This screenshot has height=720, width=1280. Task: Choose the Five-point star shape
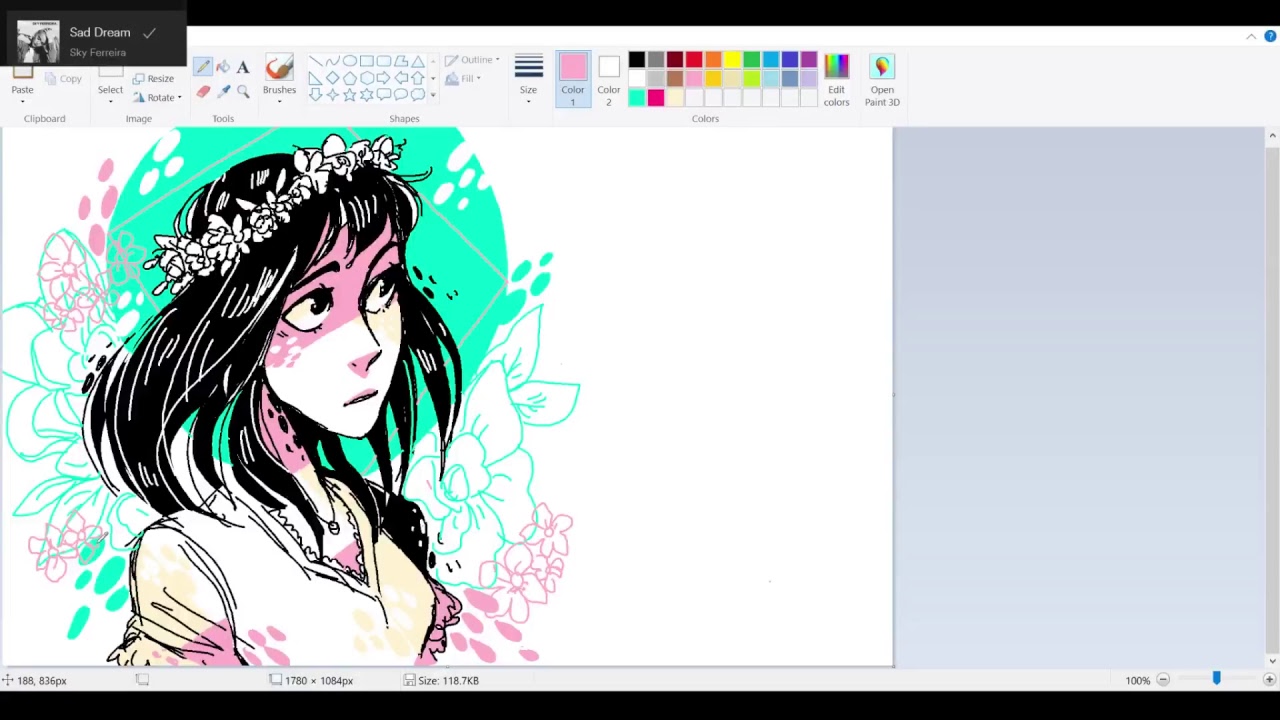(x=349, y=95)
